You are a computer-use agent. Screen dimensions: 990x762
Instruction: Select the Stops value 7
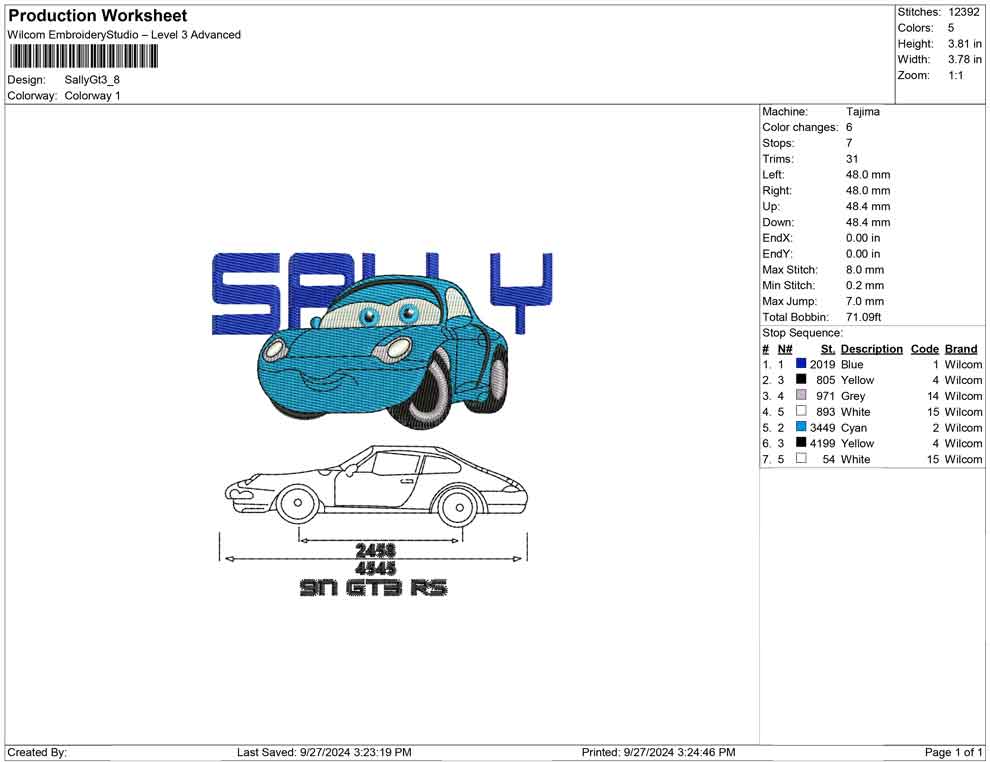[849, 143]
